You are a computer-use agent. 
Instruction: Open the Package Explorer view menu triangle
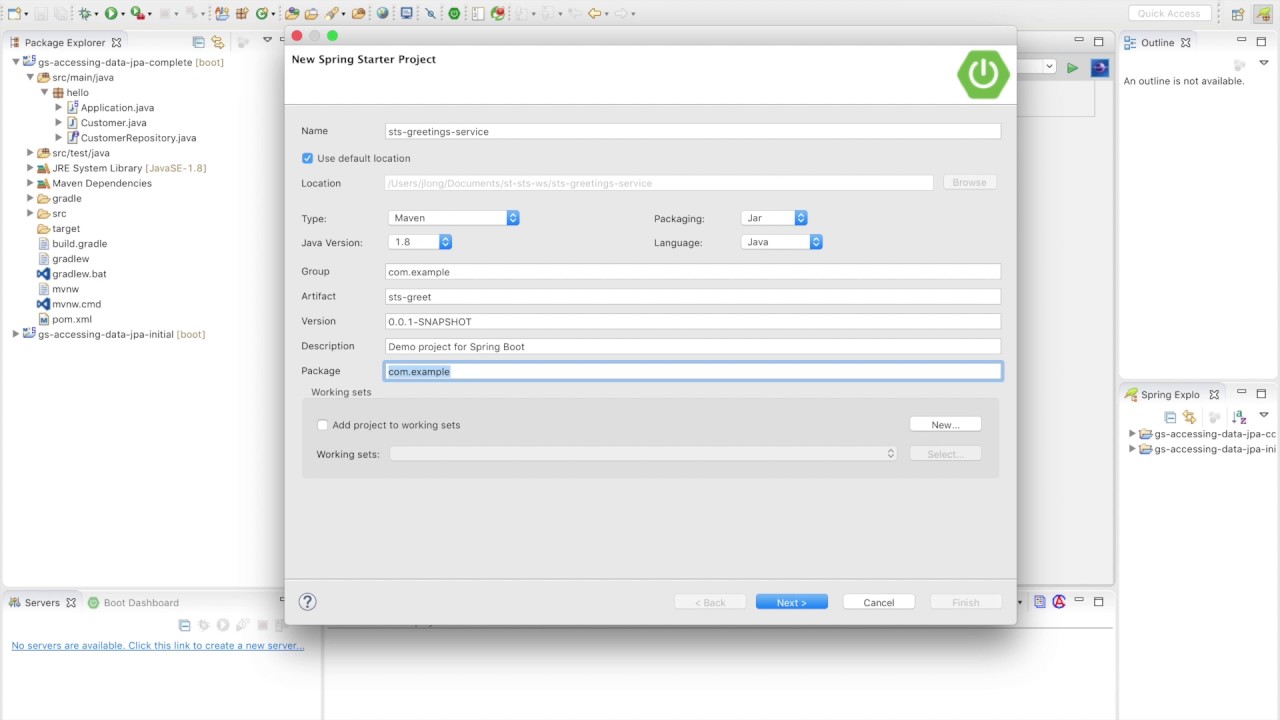(267, 40)
